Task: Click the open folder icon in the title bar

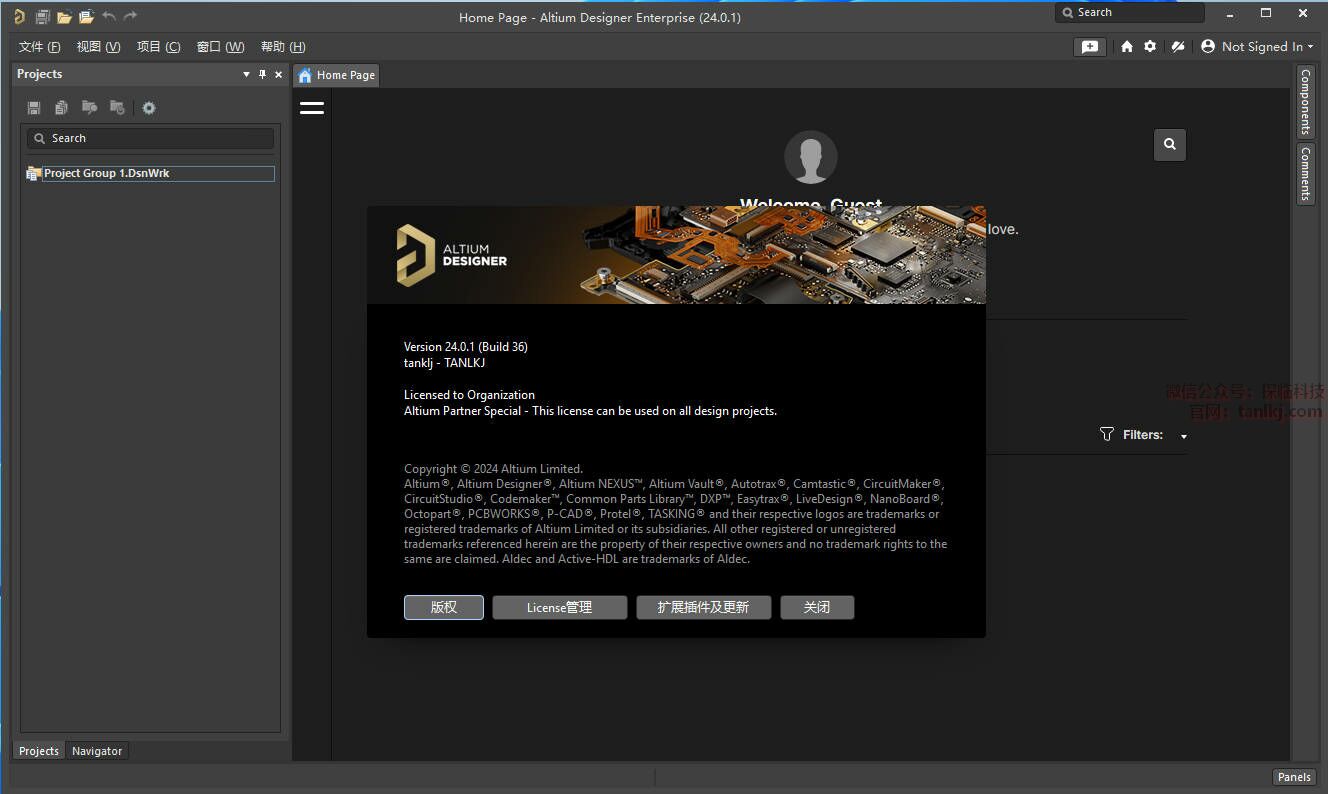Action: (x=64, y=16)
